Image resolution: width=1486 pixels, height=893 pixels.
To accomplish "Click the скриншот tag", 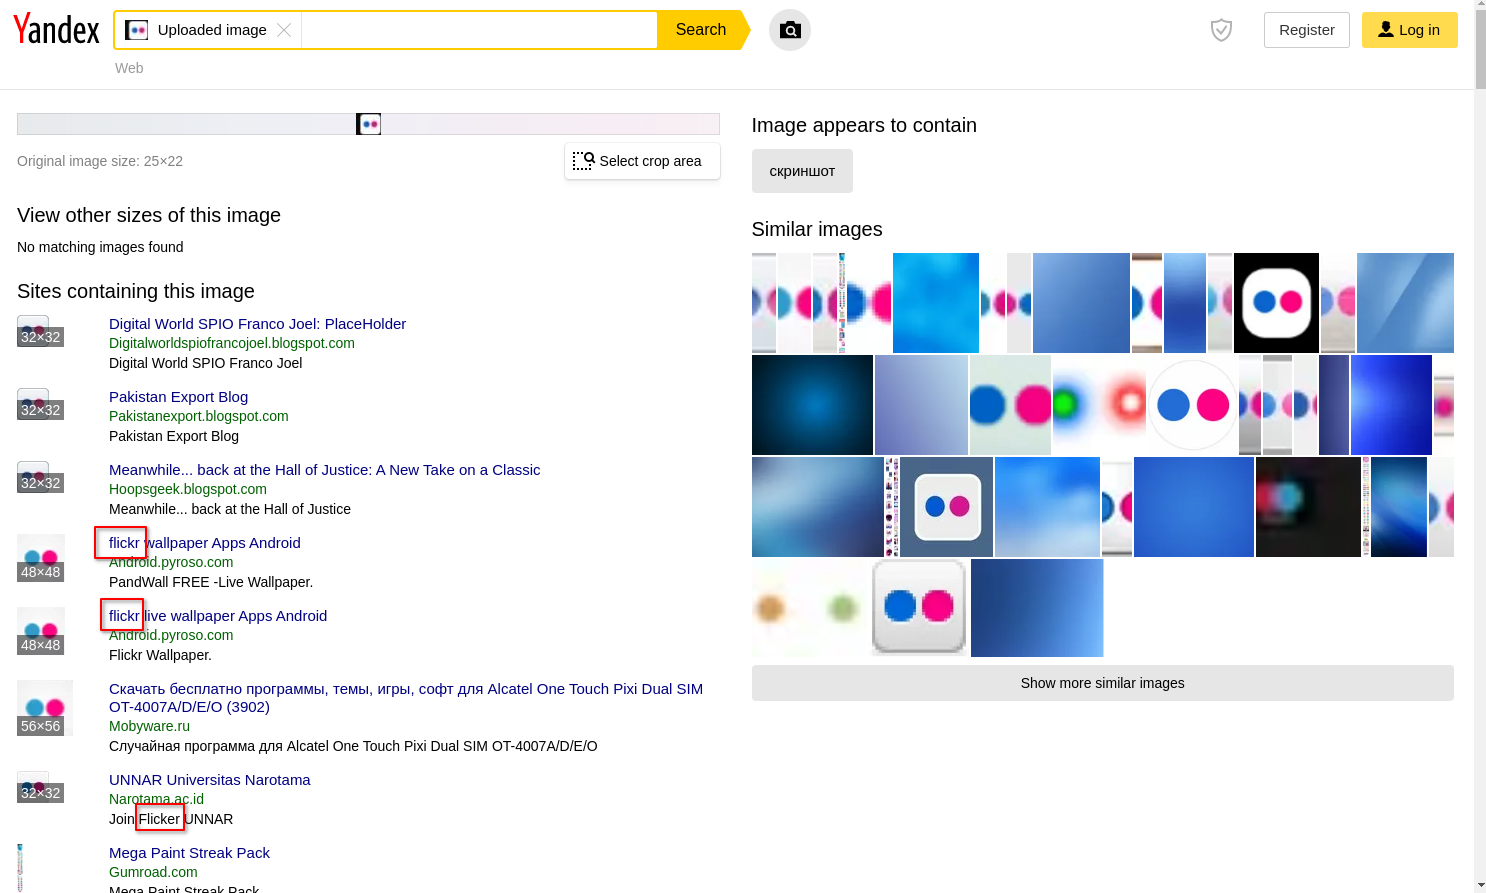I will point(801,171).
